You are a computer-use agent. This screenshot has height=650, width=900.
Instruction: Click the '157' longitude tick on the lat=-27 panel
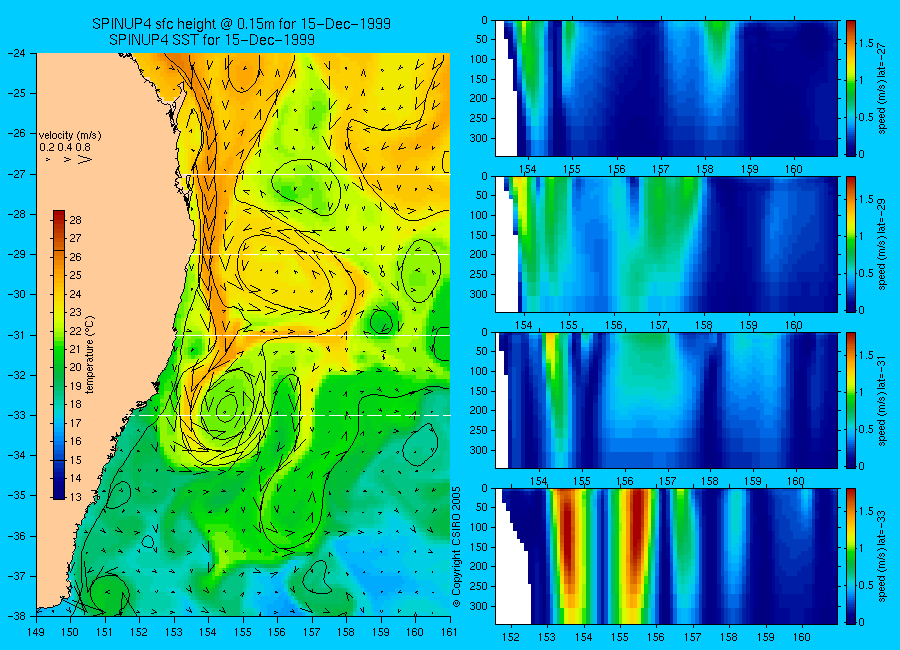click(661, 169)
